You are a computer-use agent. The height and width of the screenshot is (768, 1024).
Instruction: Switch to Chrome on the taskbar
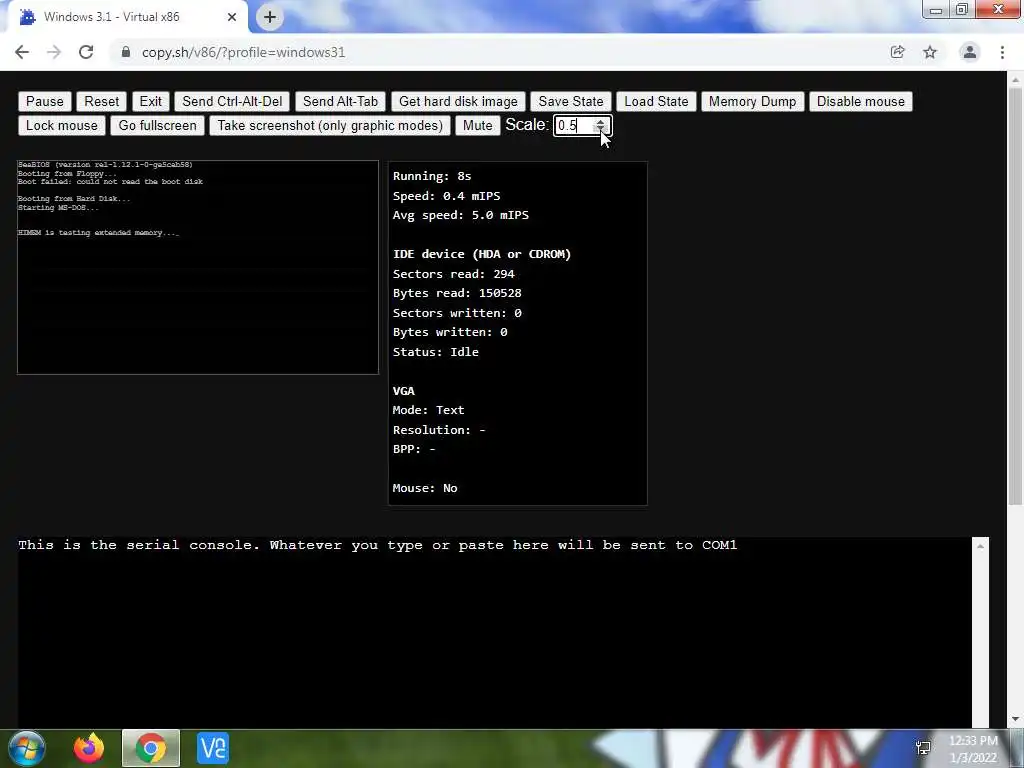[151, 748]
